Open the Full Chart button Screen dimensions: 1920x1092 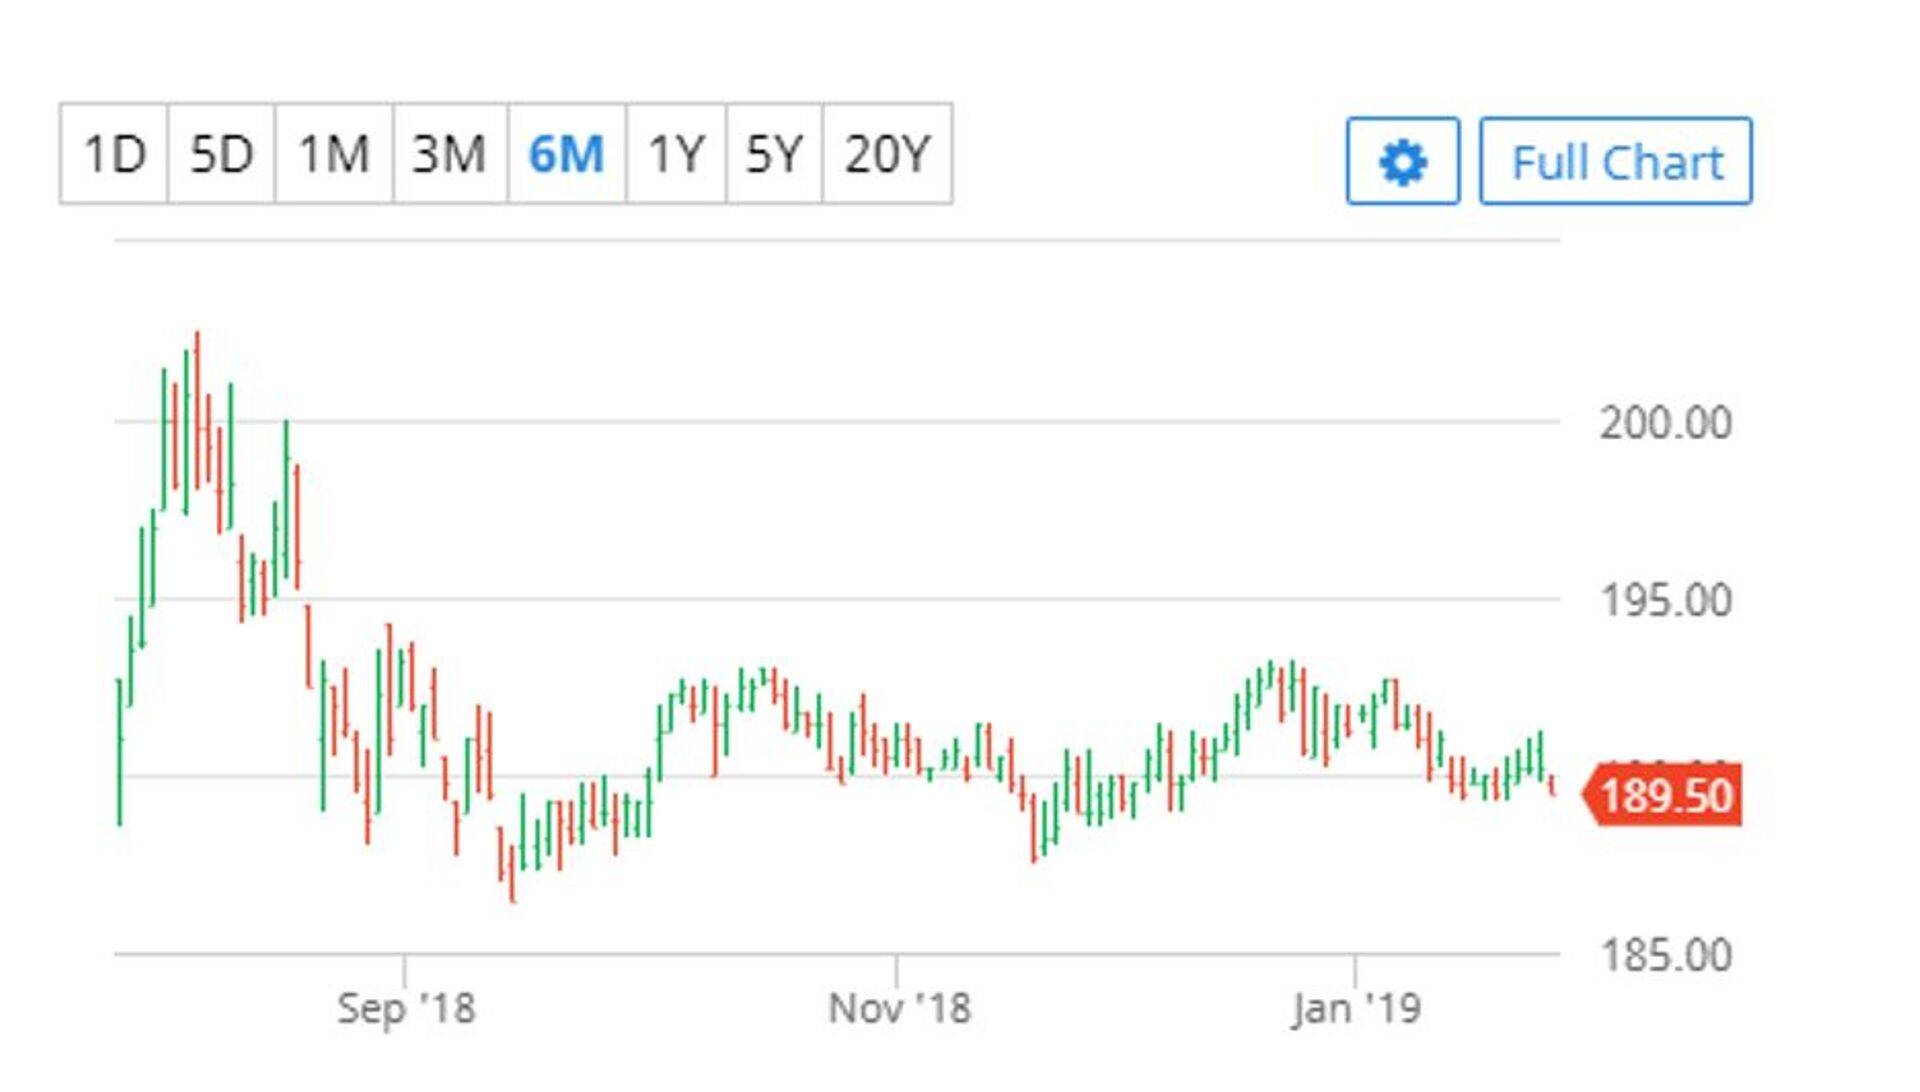pyautogui.click(x=1616, y=162)
